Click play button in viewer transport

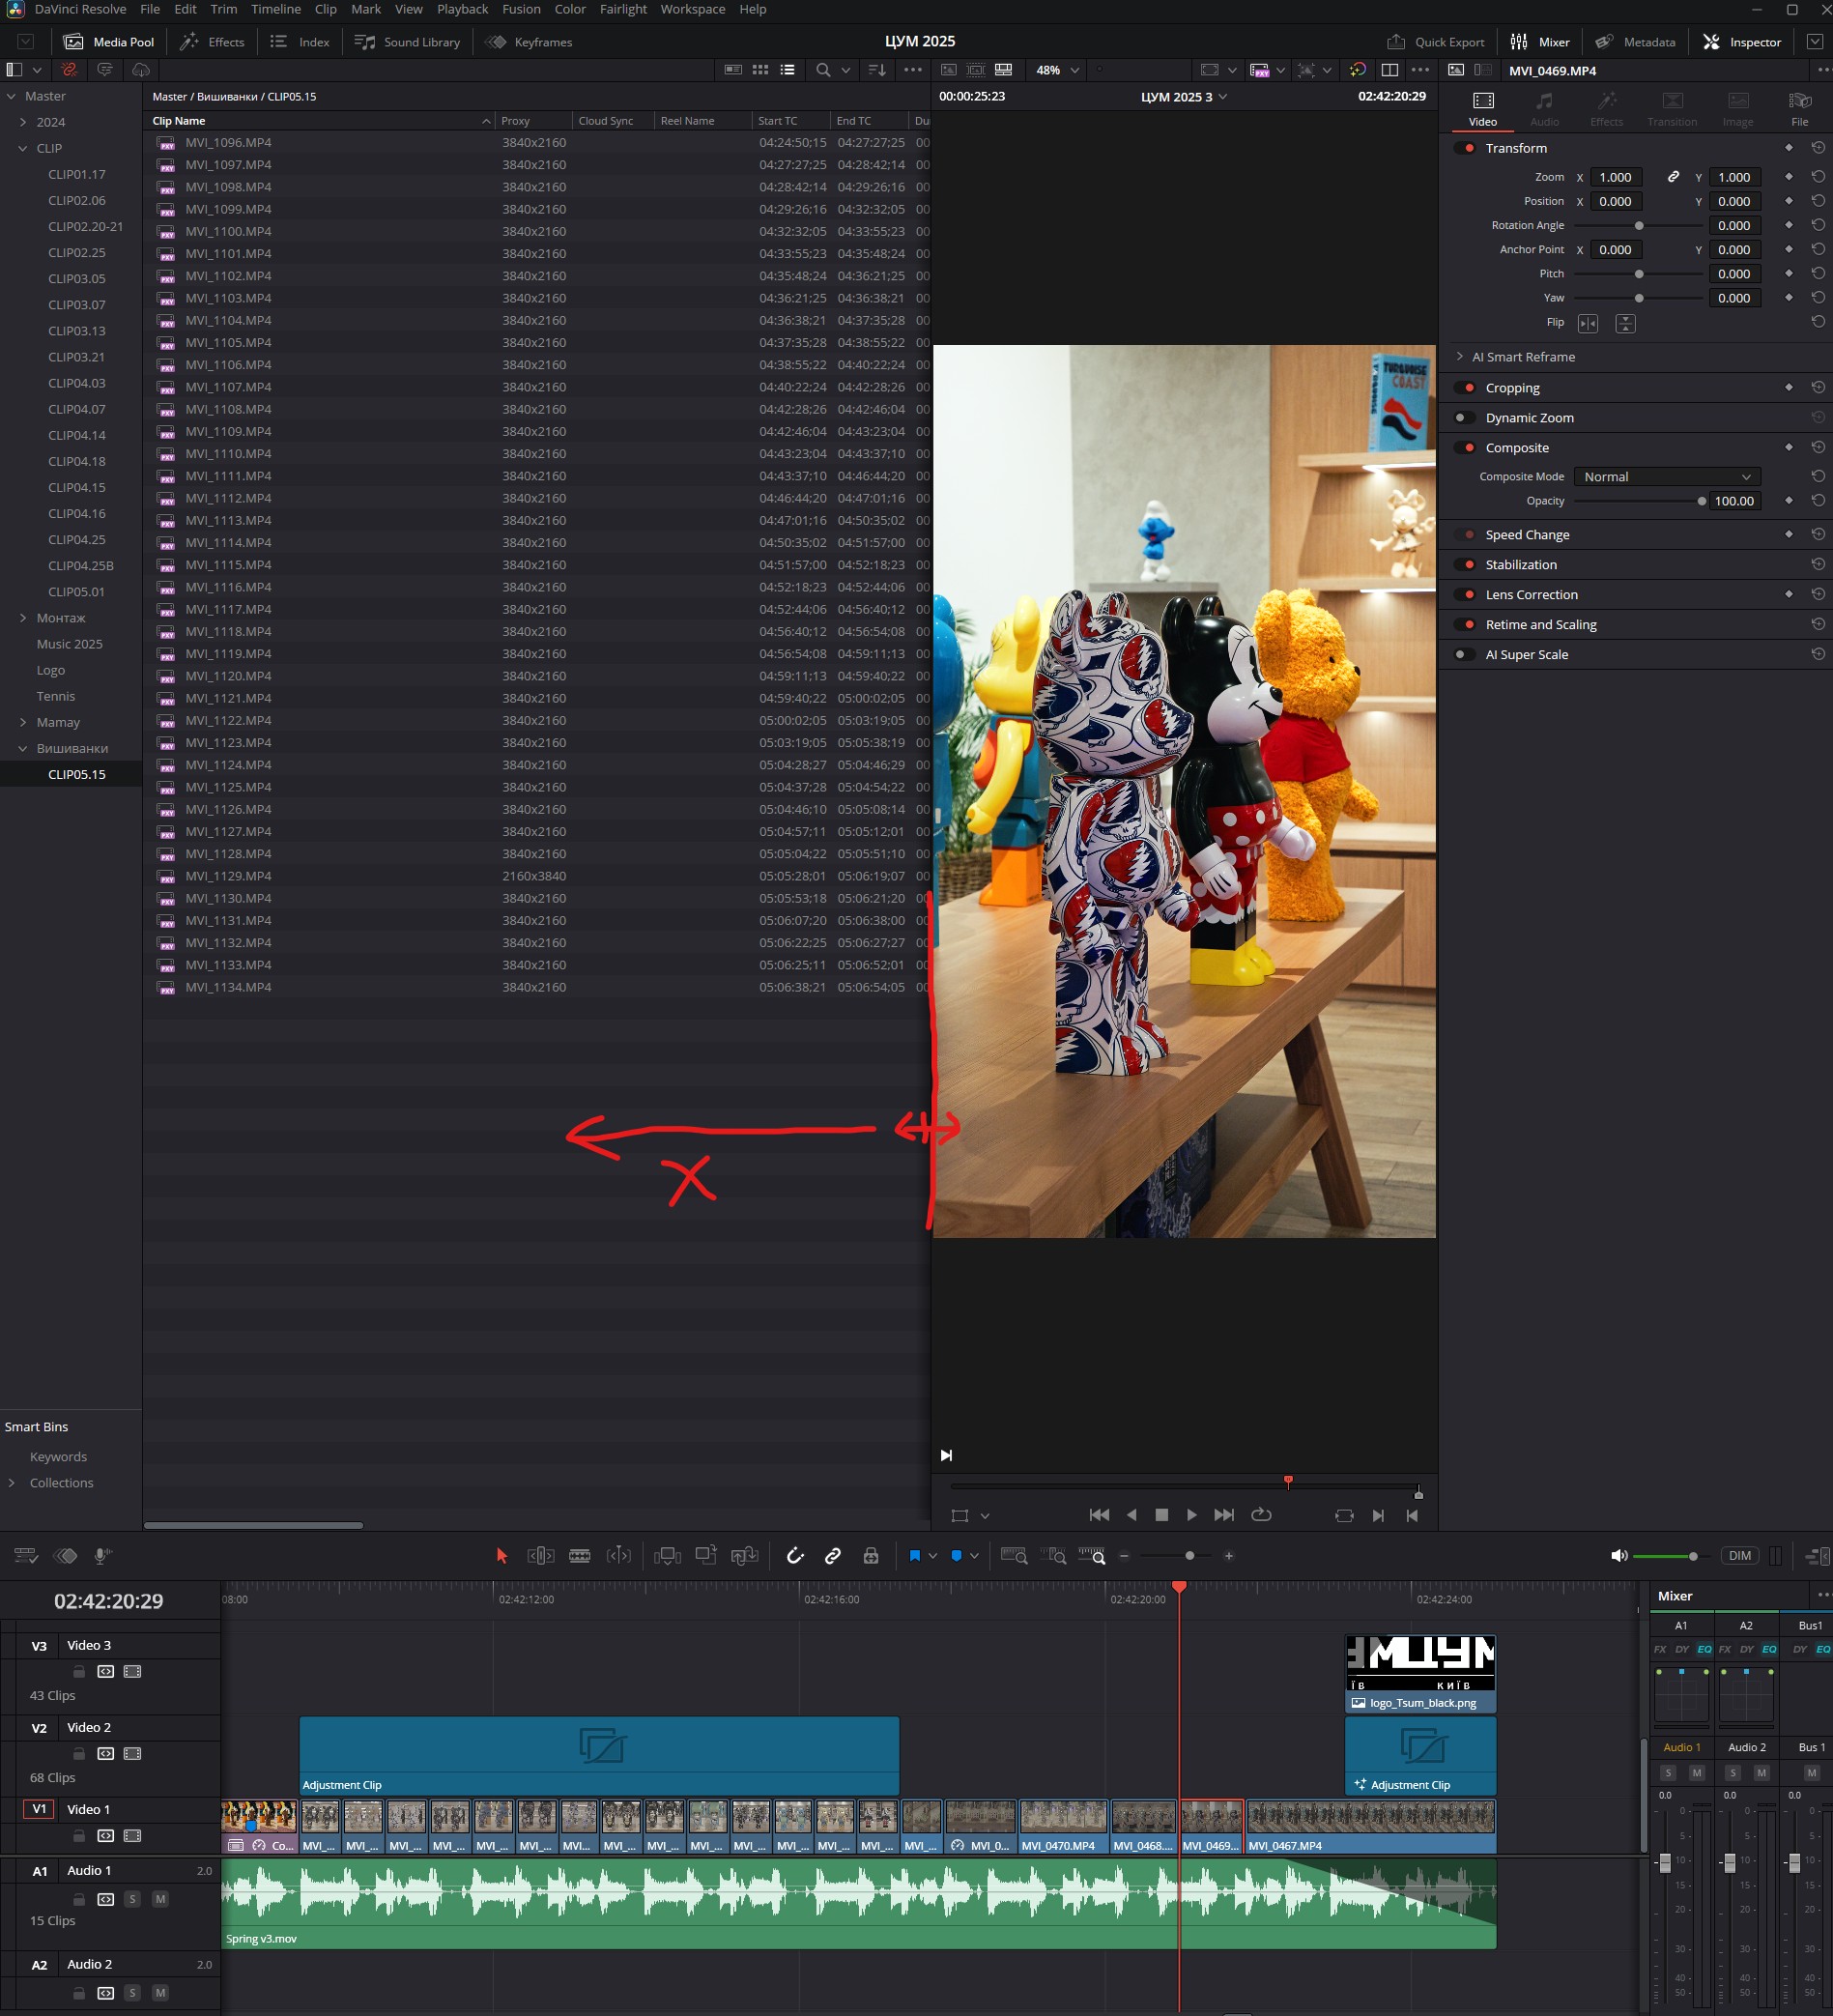(1191, 1515)
